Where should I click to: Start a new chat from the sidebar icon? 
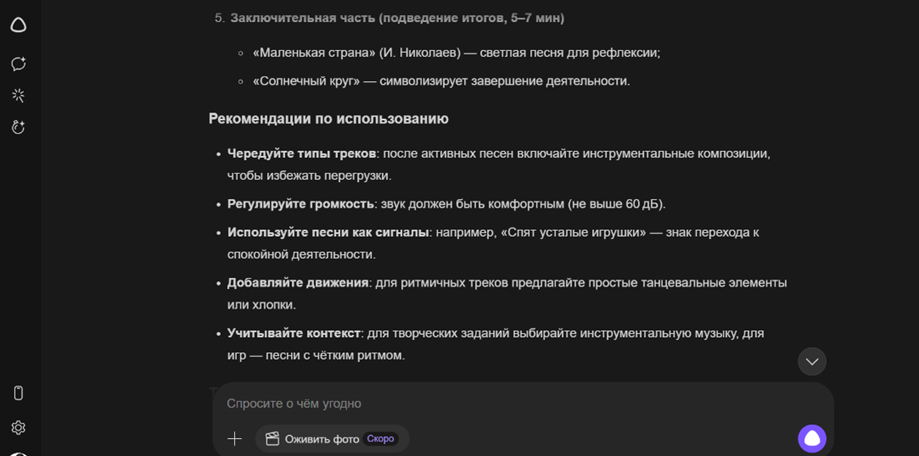click(18, 64)
